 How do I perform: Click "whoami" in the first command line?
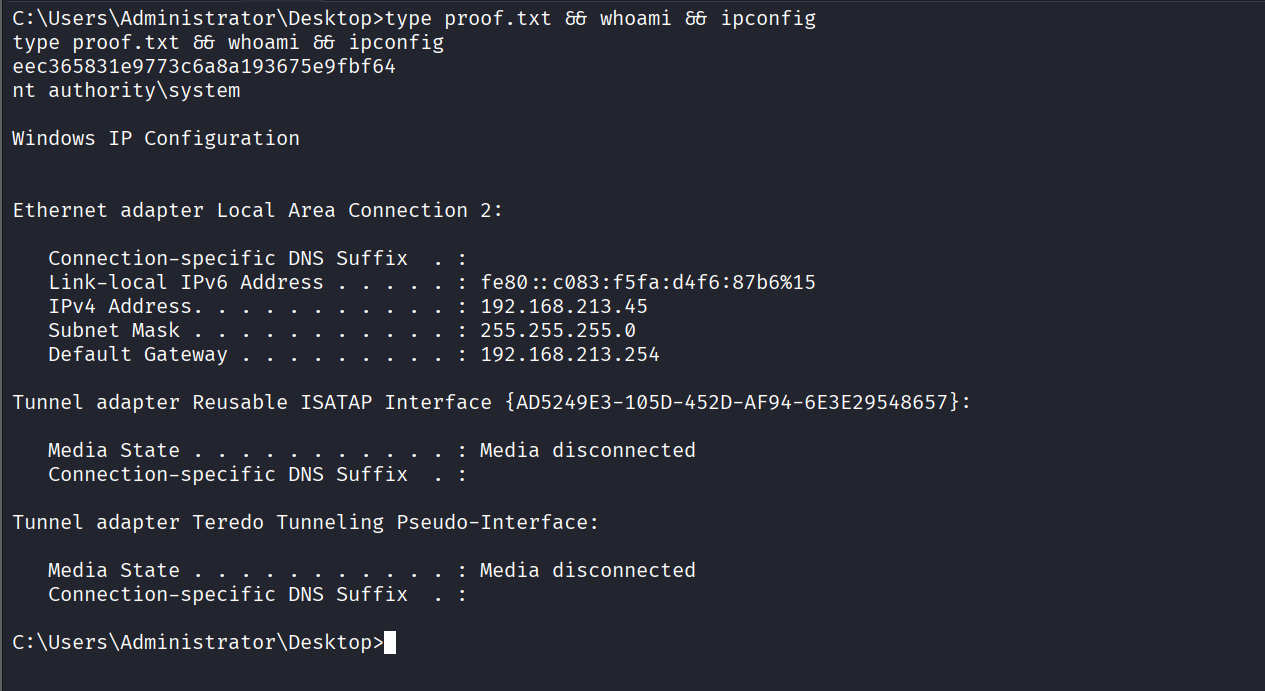[636, 19]
